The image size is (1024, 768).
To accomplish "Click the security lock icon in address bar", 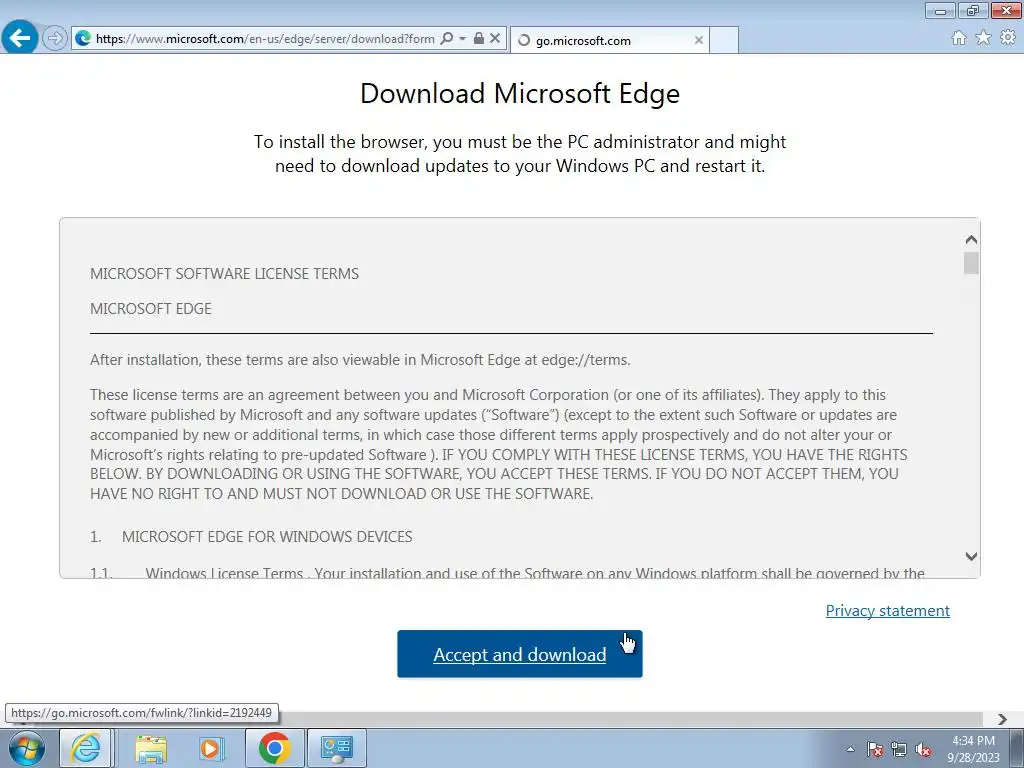I will pyautogui.click(x=479, y=39).
